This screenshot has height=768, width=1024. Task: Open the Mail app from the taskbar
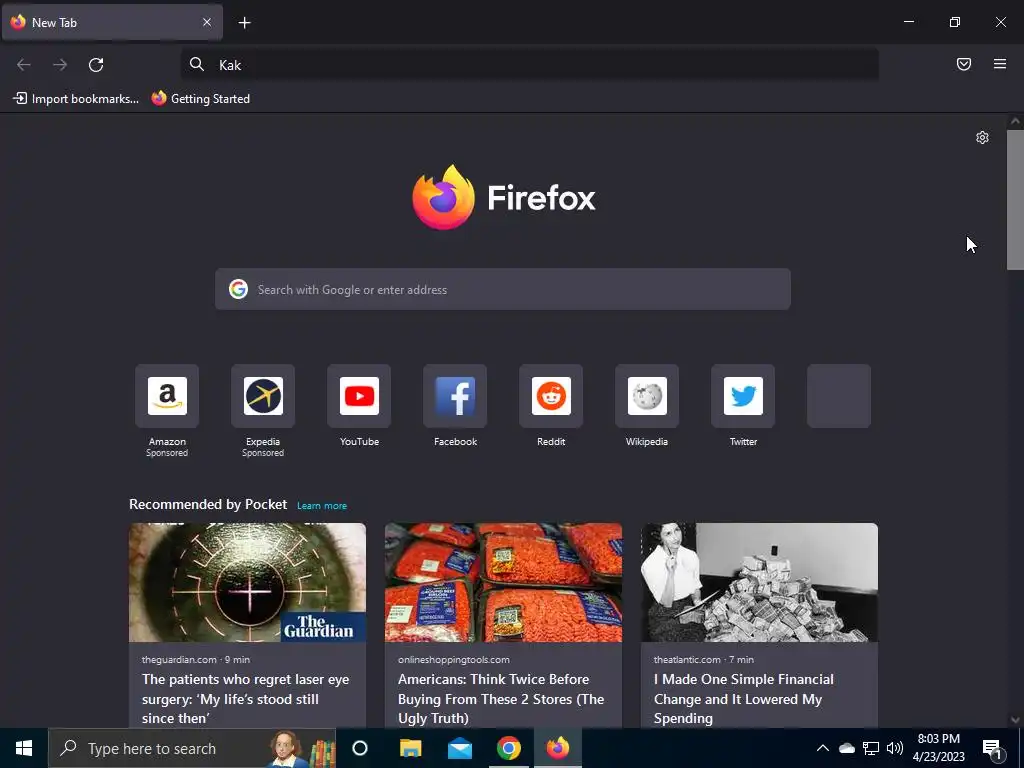[460, 748]
